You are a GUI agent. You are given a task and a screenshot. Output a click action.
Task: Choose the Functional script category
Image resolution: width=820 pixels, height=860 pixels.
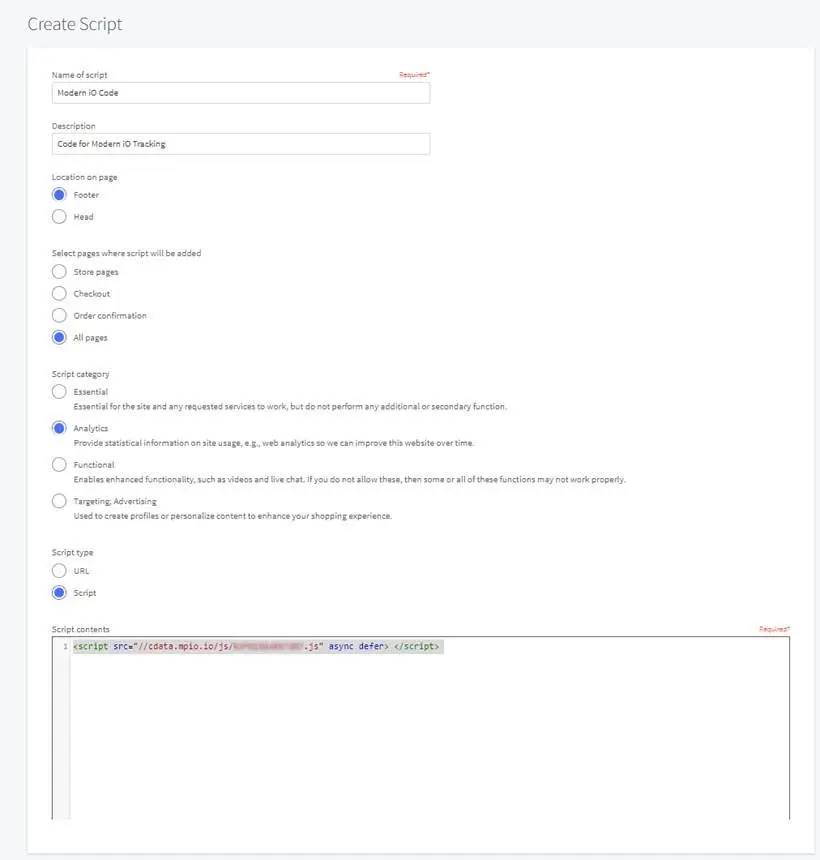click(59, 465)
